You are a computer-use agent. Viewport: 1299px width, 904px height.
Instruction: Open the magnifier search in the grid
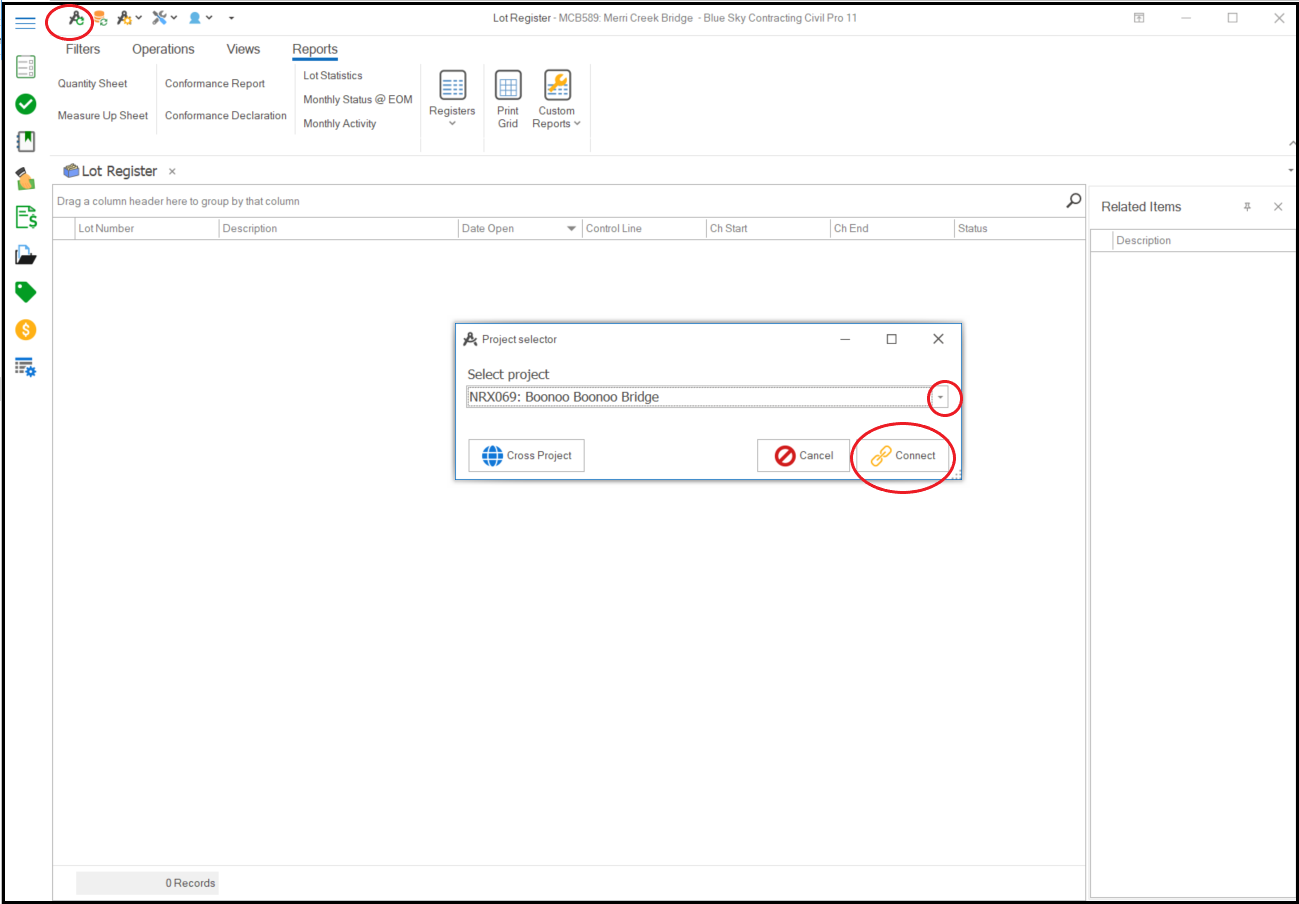coord(1073,201)
